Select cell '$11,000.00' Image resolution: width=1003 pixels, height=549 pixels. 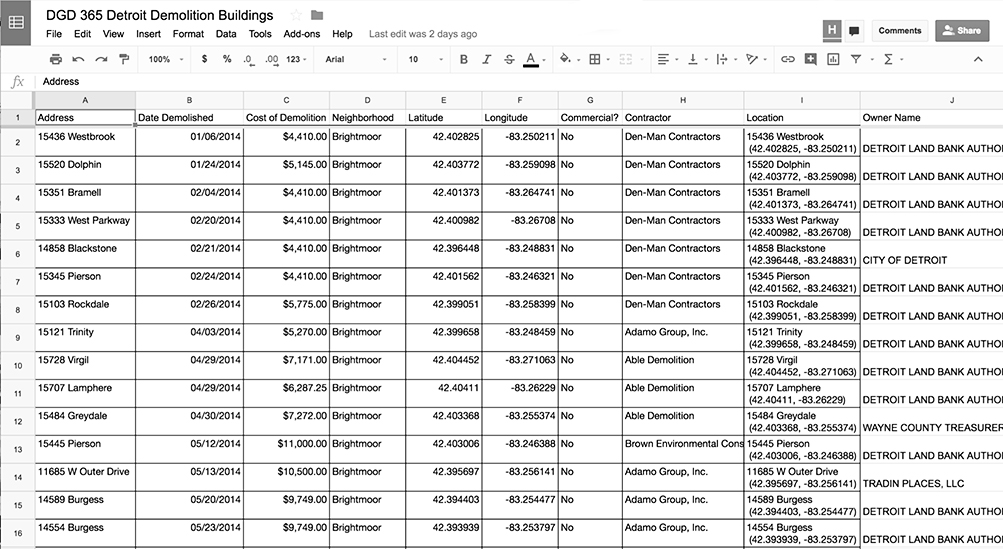[x=286, y=449]
